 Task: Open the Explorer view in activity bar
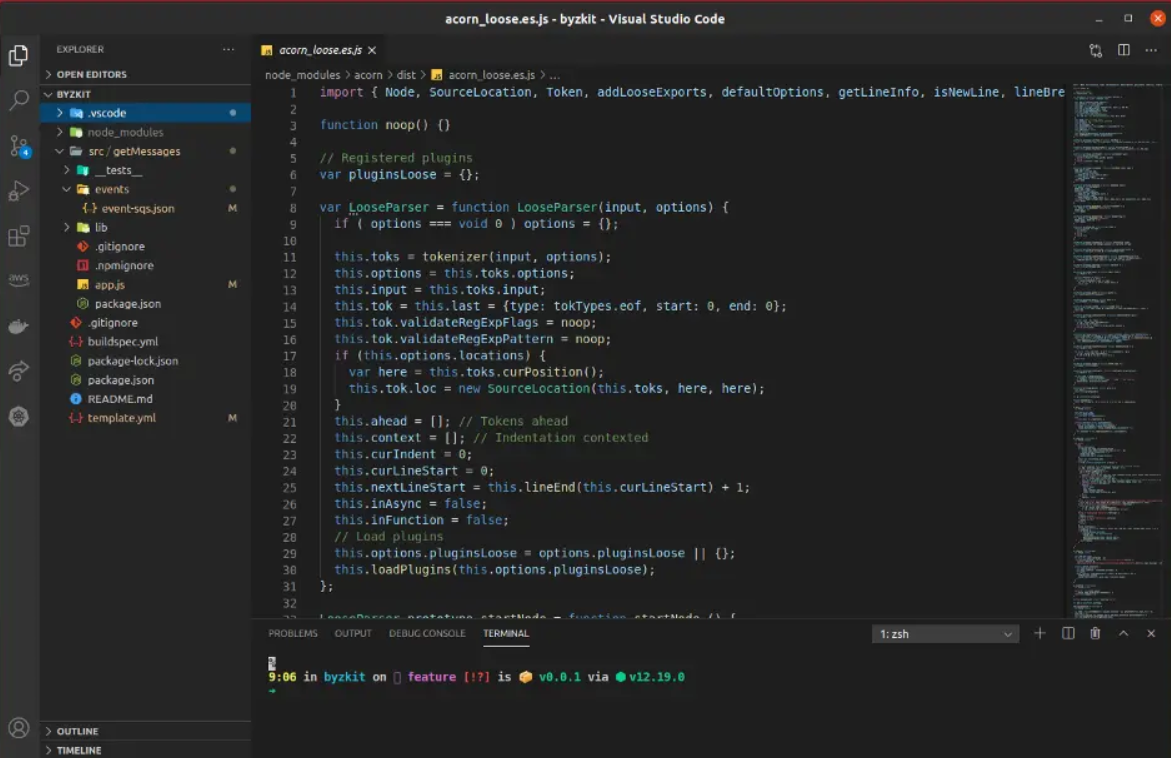coord(19,55)
